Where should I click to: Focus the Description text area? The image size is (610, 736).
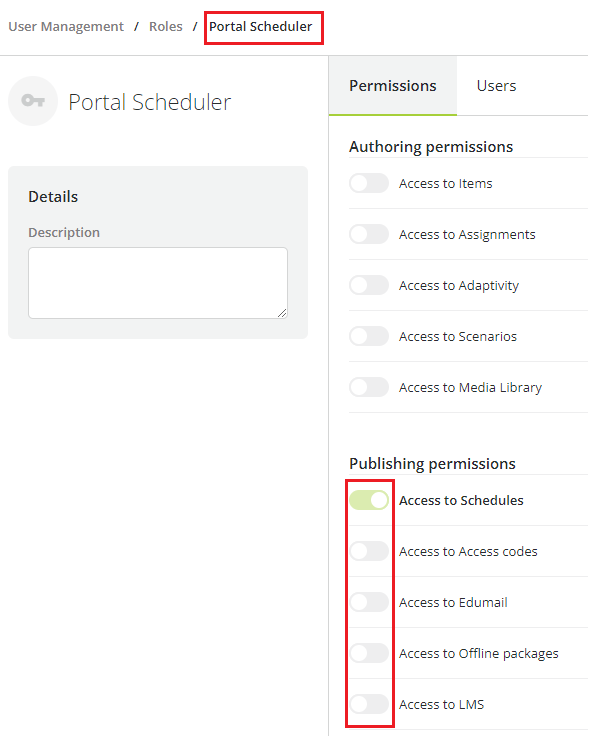click(158, 283)
